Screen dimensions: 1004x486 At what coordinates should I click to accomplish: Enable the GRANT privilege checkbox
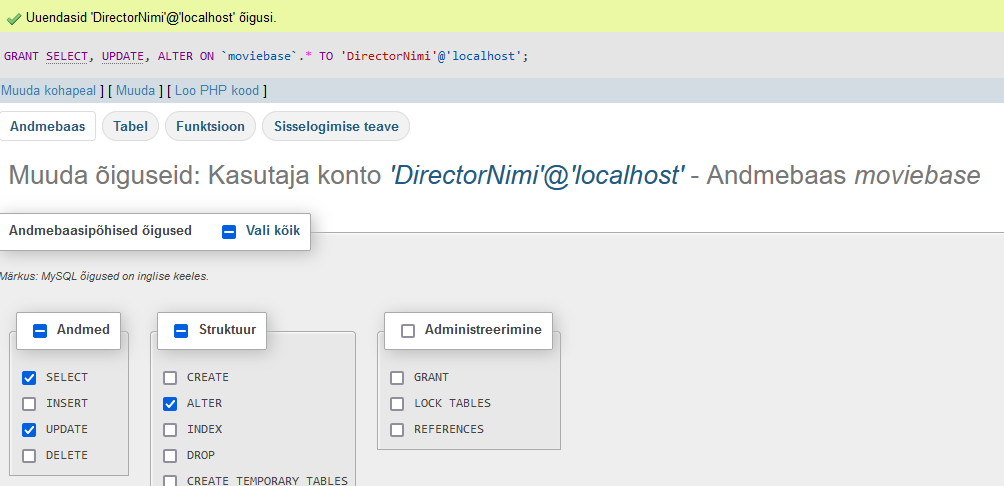[397, 378]
